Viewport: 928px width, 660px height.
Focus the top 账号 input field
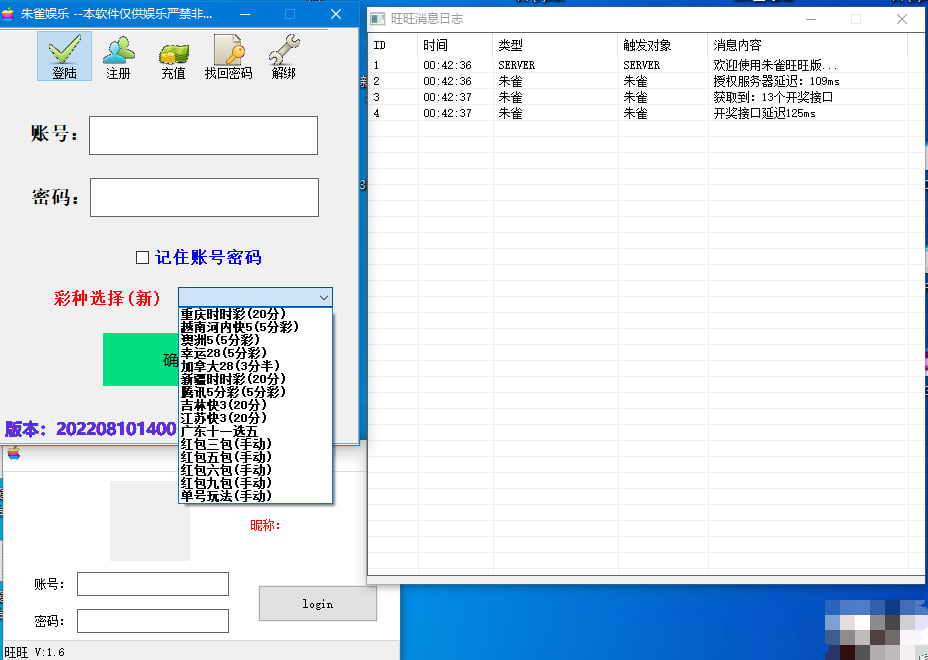click(x=203, y=135)
